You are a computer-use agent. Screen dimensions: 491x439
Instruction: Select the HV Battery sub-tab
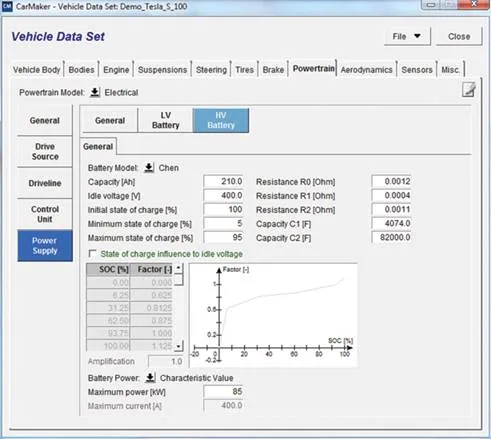click(221, 120)
